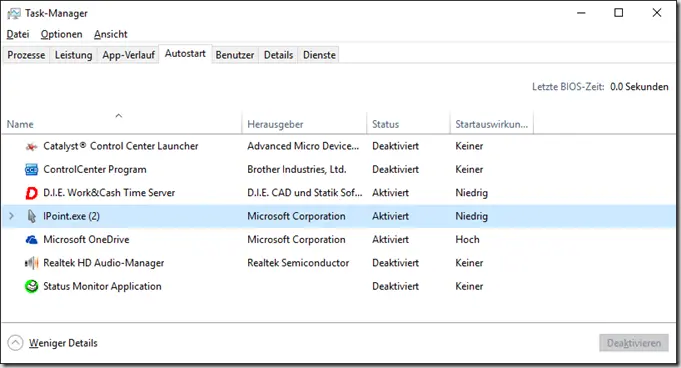Click the Brother ControlCenter Program icon
Viewport: 681px width, 368px height.
coord(31,169)
